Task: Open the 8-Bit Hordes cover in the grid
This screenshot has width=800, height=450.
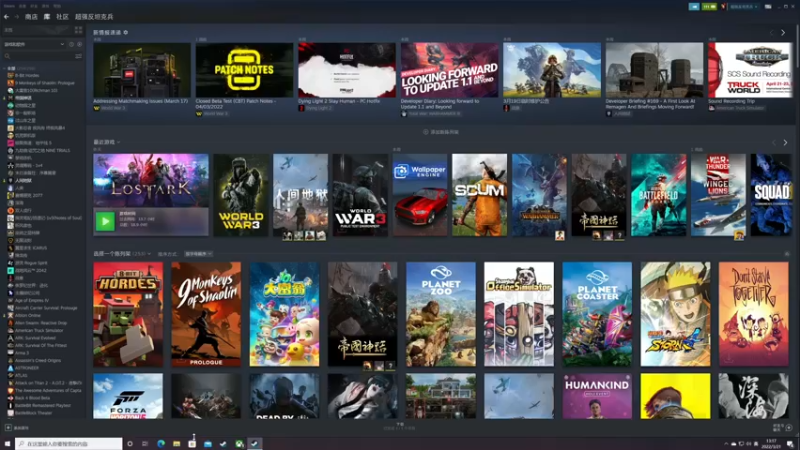Action: [x=128, y=314]
